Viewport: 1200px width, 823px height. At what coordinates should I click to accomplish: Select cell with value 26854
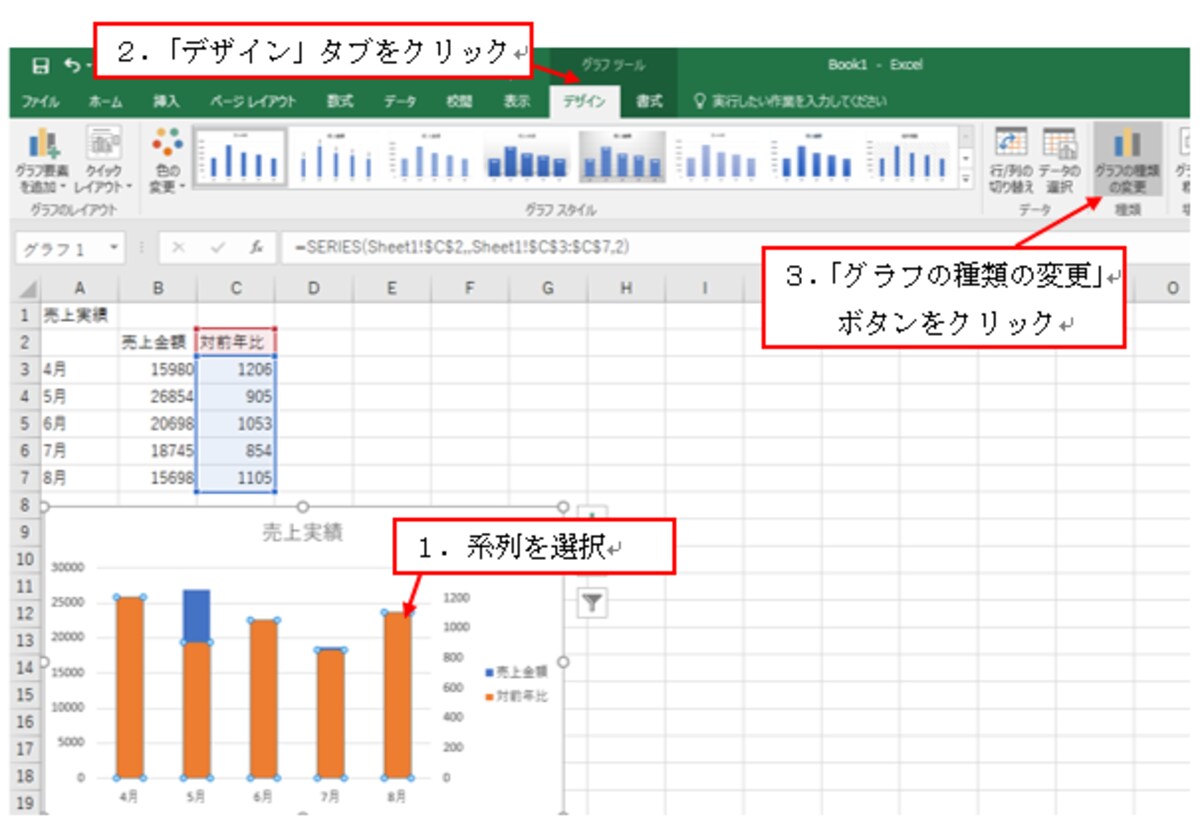click(157, 396)
